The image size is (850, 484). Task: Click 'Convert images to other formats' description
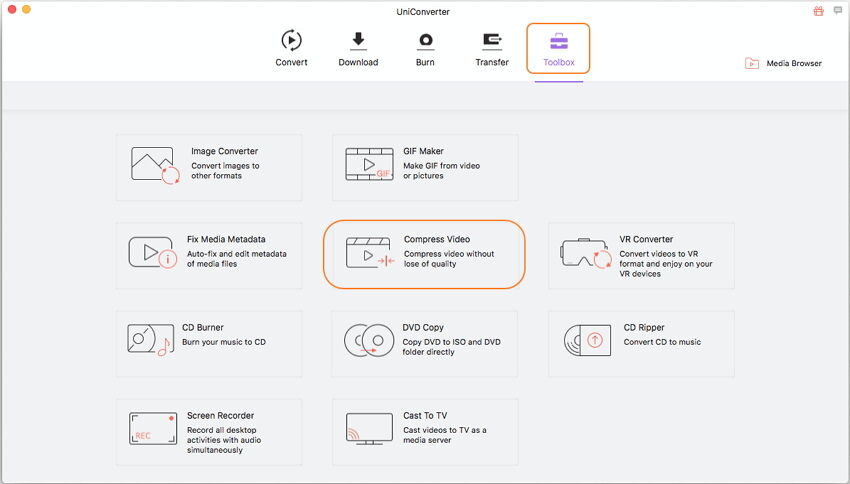pyautogui.click(x=225, y=171)
